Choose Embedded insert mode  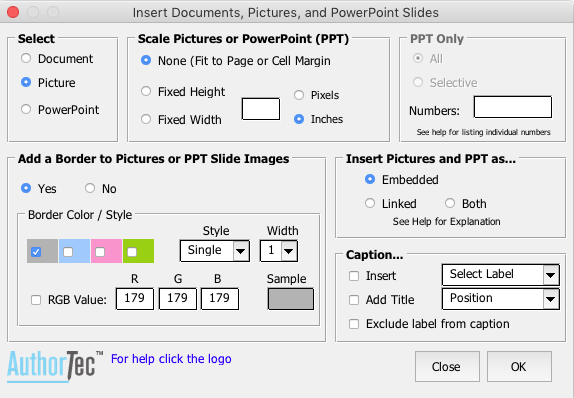pyautogui.click(x=370, y=179)
